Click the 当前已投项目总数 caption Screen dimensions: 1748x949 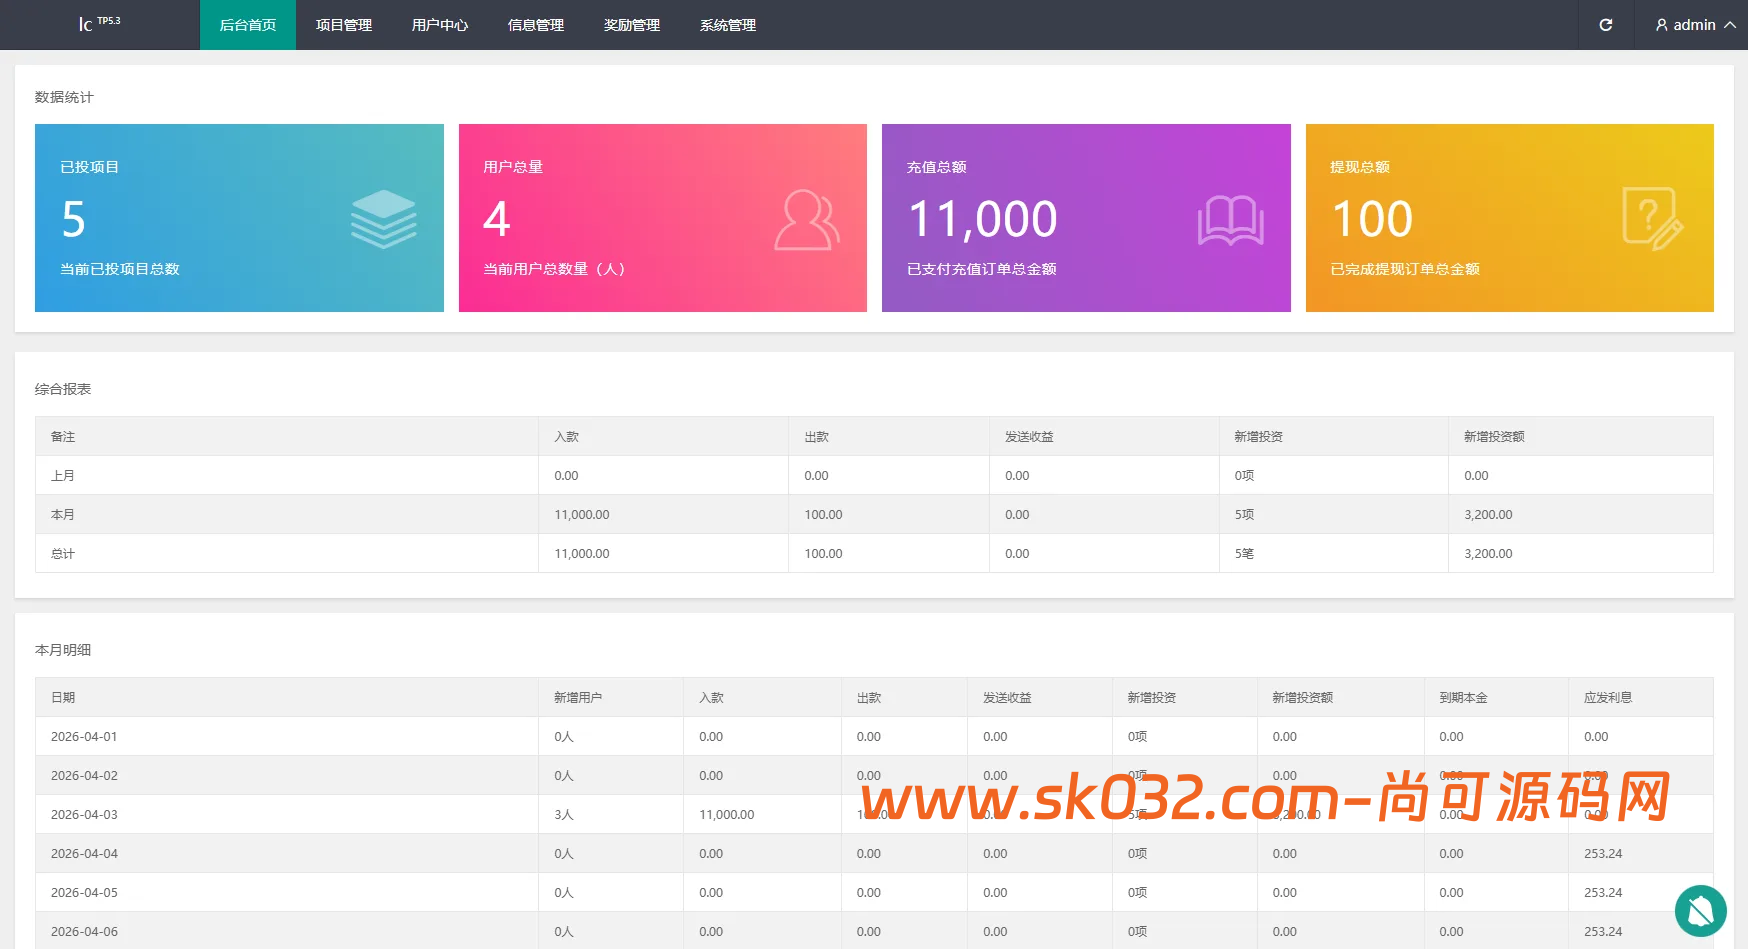(120, 269)
